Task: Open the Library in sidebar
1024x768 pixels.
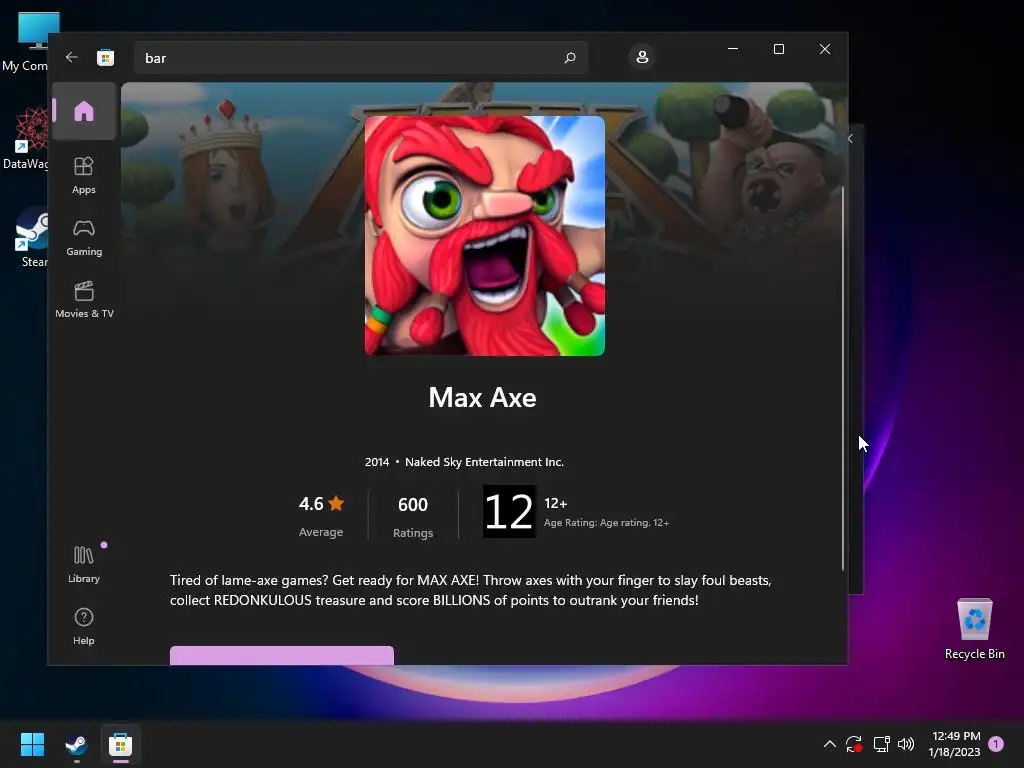Action: tap(84, 564)
